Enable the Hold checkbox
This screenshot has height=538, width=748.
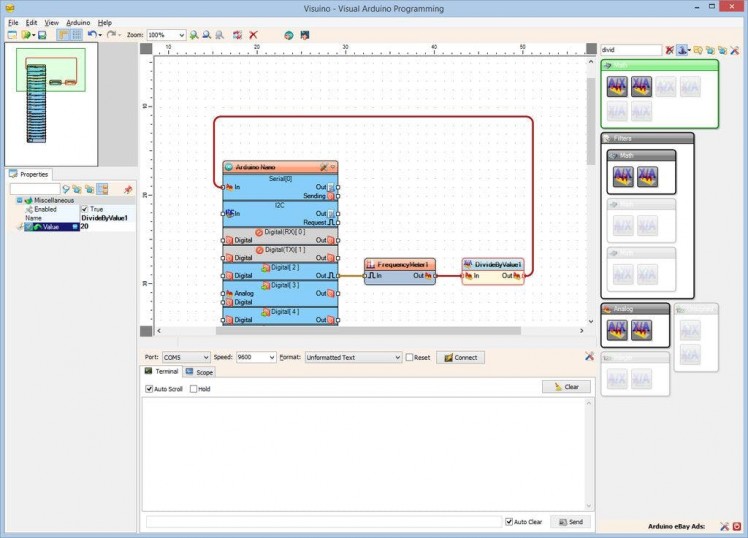[193, 389]
